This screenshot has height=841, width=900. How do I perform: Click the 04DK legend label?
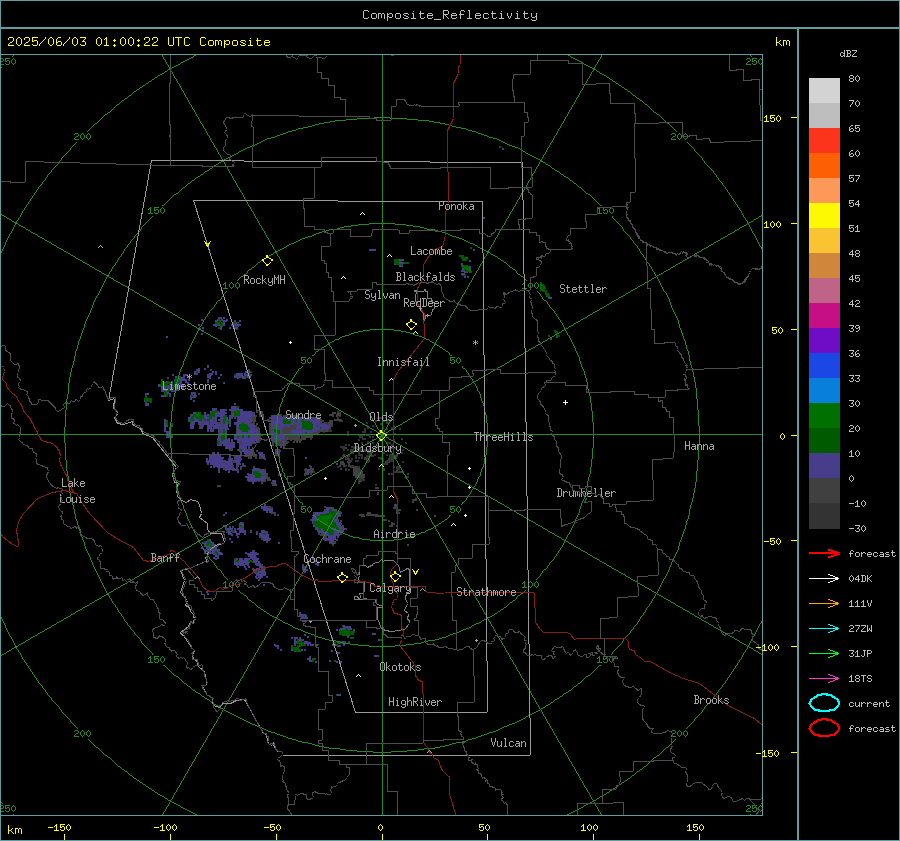860,579
